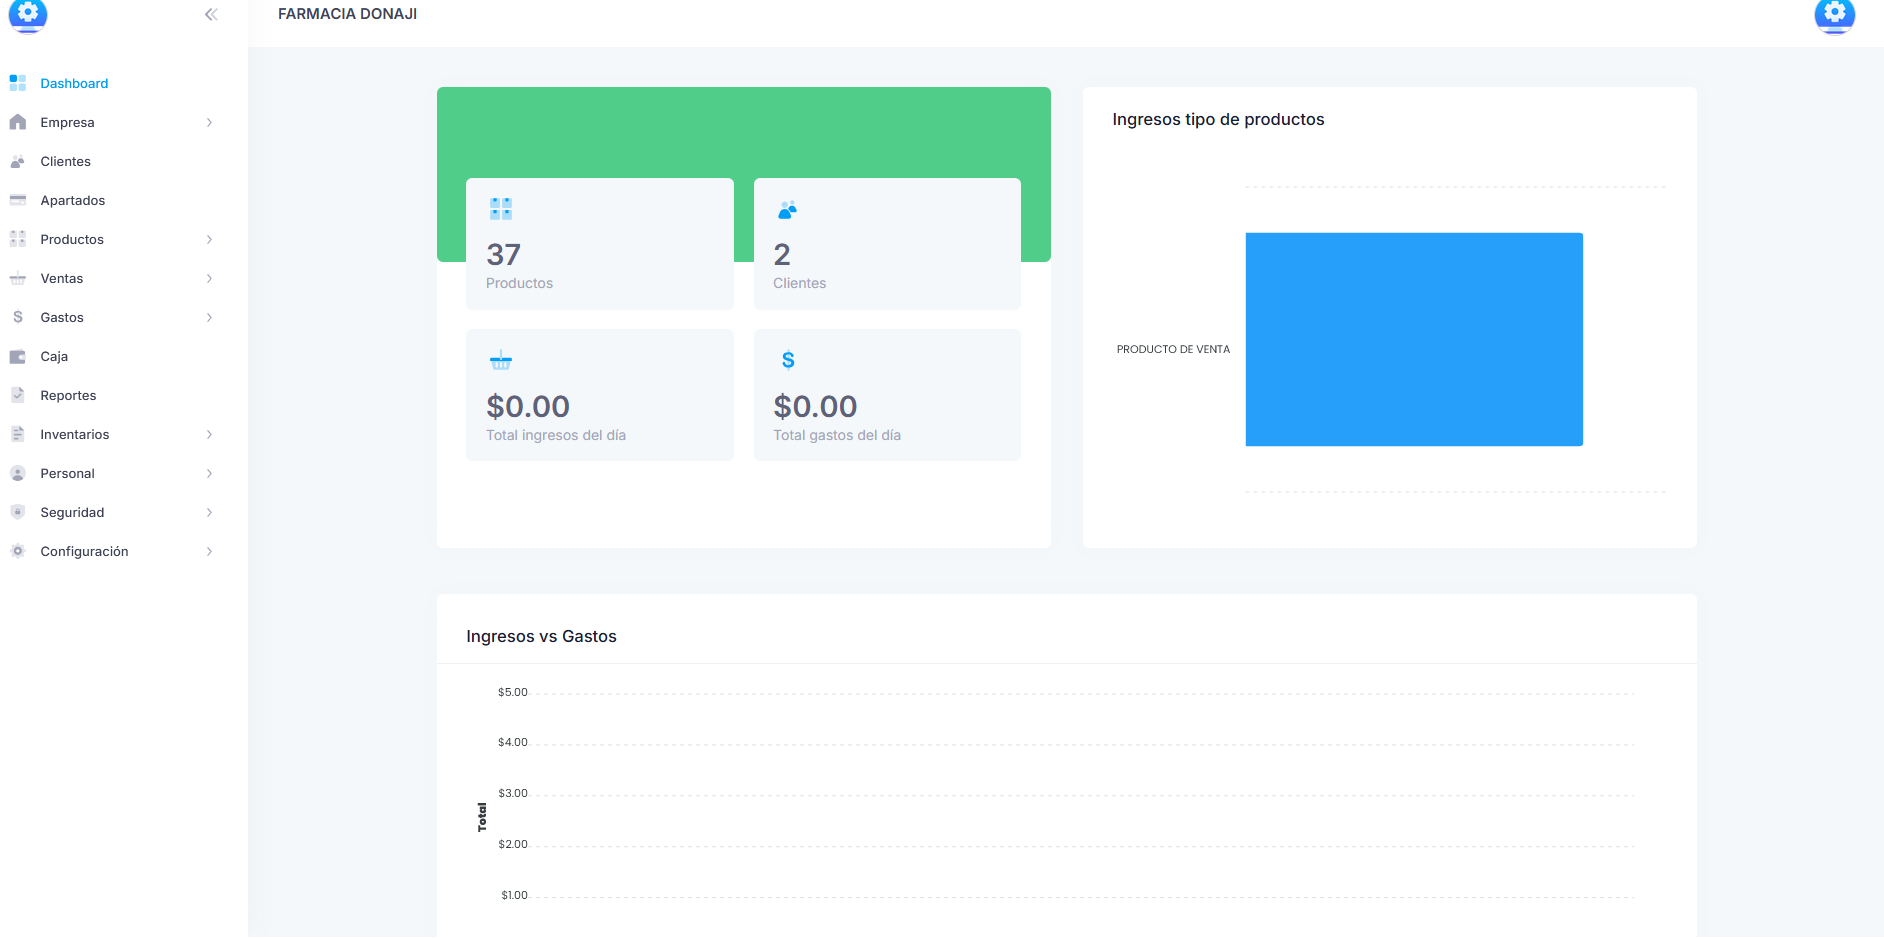Screen dimensions: 1884x938
Task: Collapse the sidebar with double-chevron icon
Action: point(211,14)
